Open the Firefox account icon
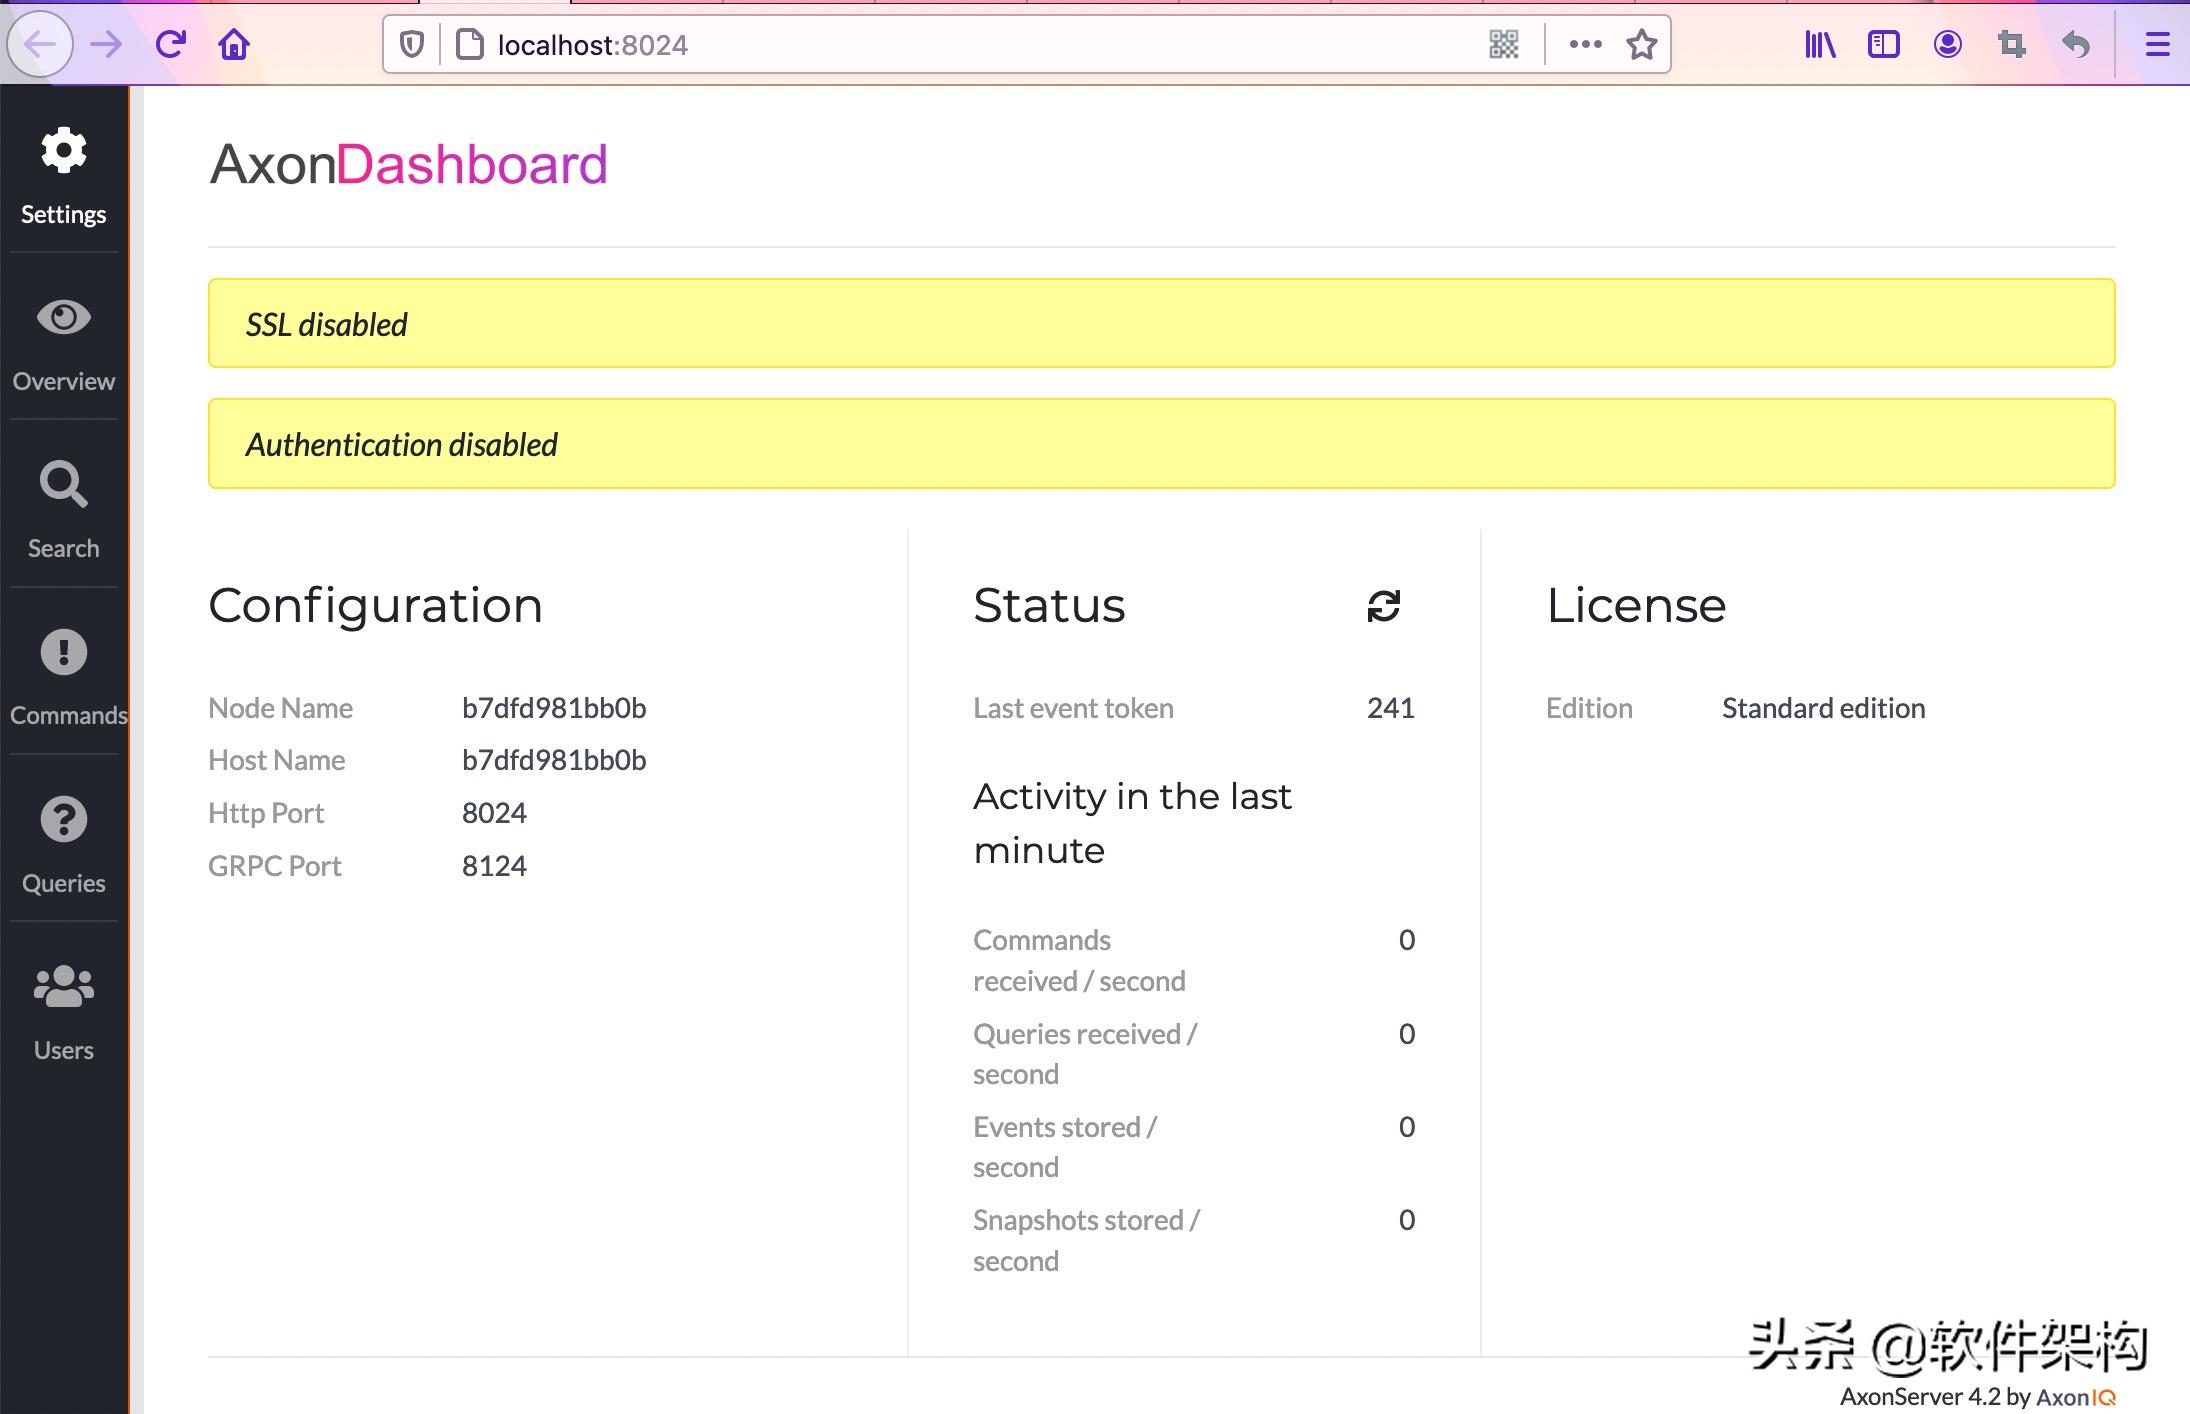Screen dimensions: 2190x1414 coord(1947,44)
